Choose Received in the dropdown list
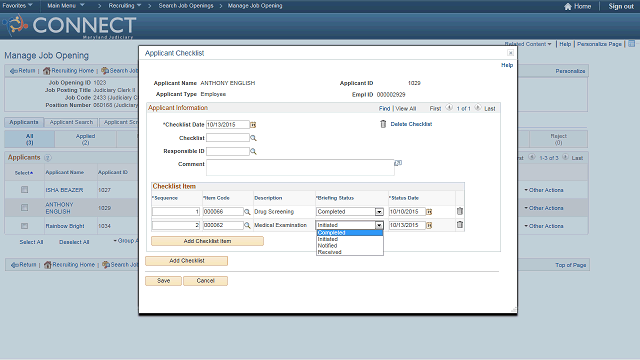The width and height of the screenshot is (640, 360). (x=349, y=252)
